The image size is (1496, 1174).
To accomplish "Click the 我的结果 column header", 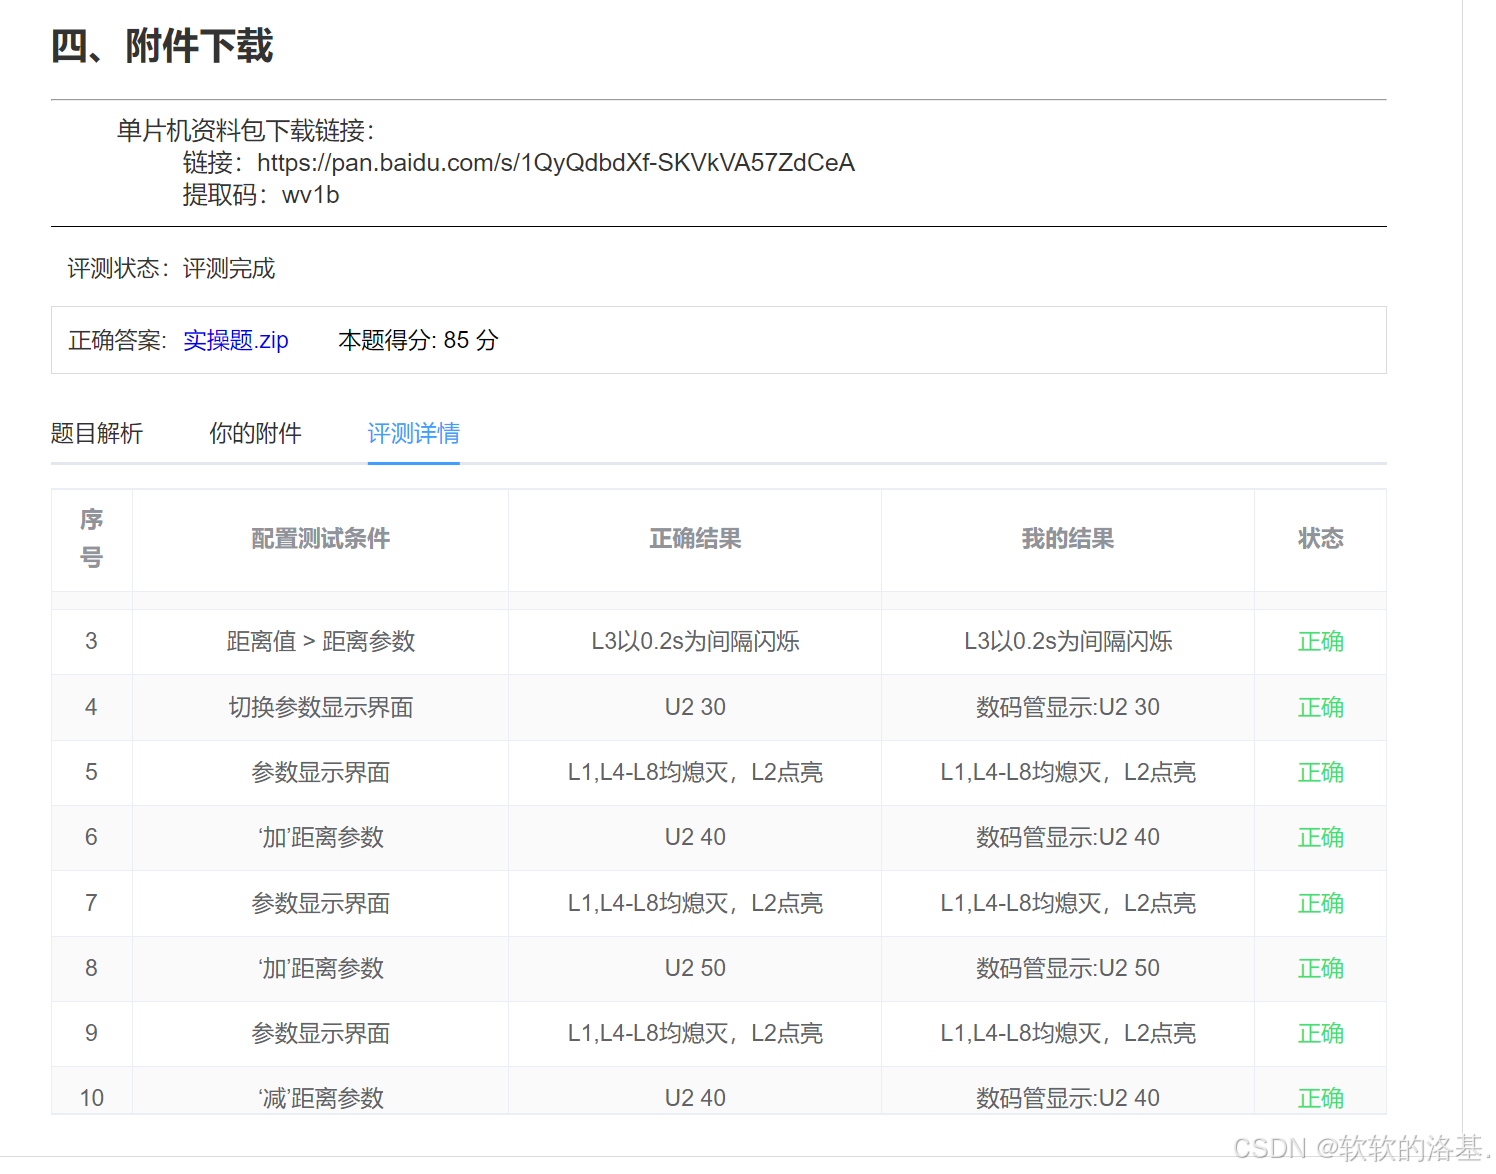I will [1068, 539].
